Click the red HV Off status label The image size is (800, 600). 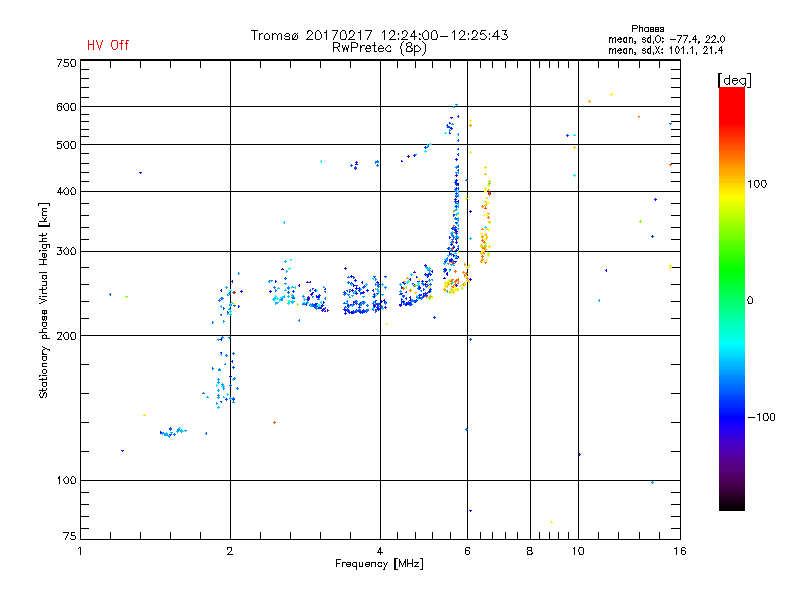click(107, 45)
